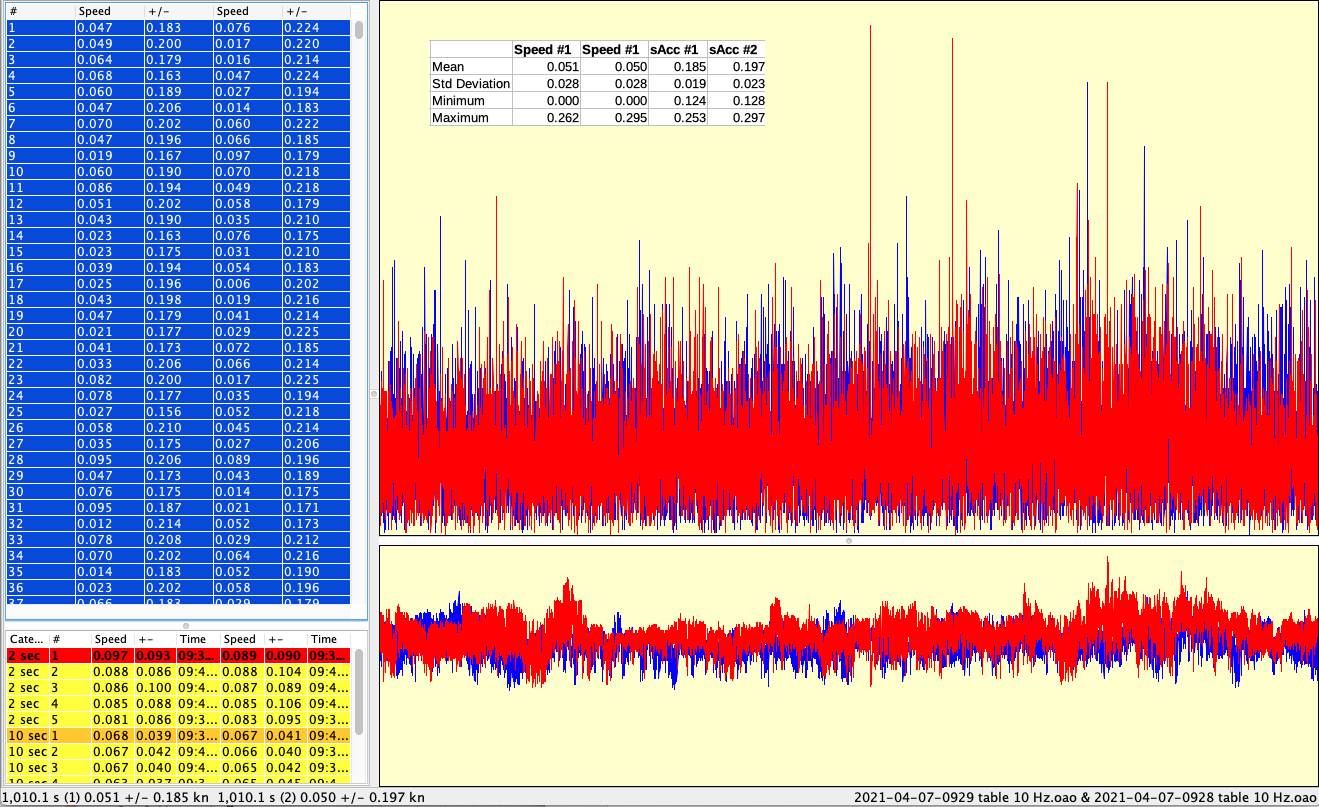Screen dimensions: 1319x807
Task: Select row 25 in the data points table
Action: (x=178, y=412)
